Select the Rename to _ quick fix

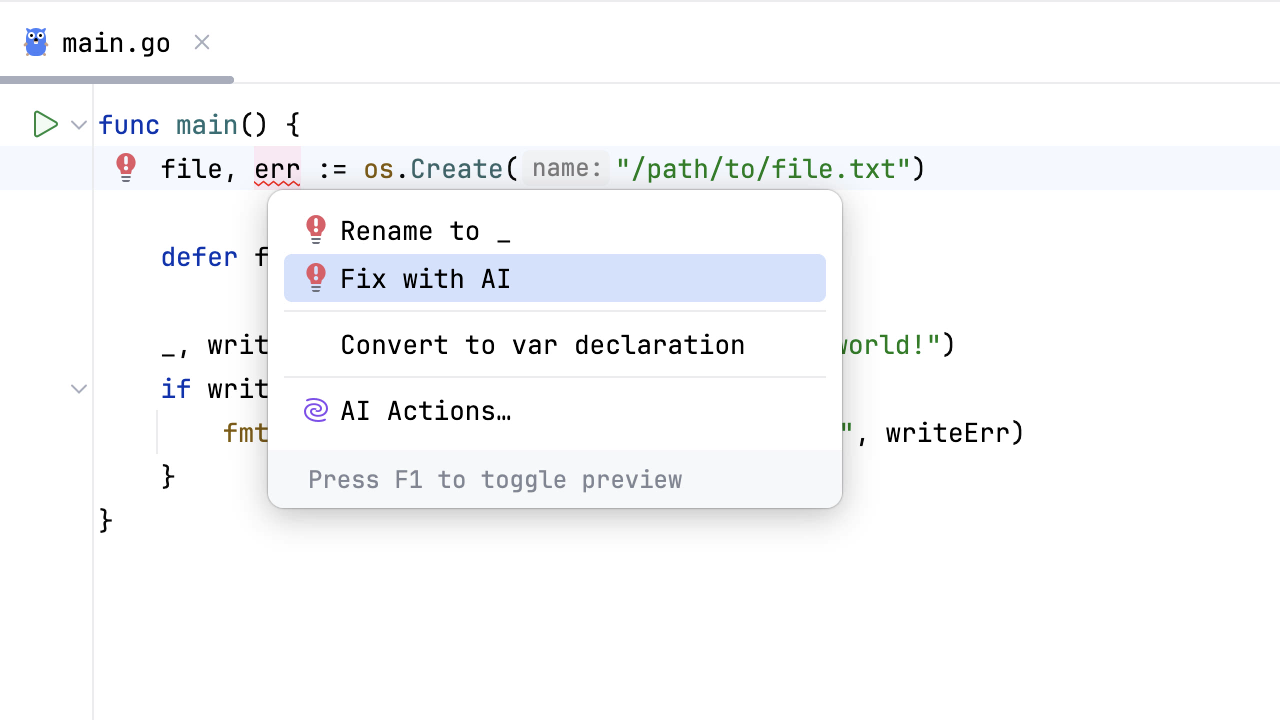click(x=425, y=231)
